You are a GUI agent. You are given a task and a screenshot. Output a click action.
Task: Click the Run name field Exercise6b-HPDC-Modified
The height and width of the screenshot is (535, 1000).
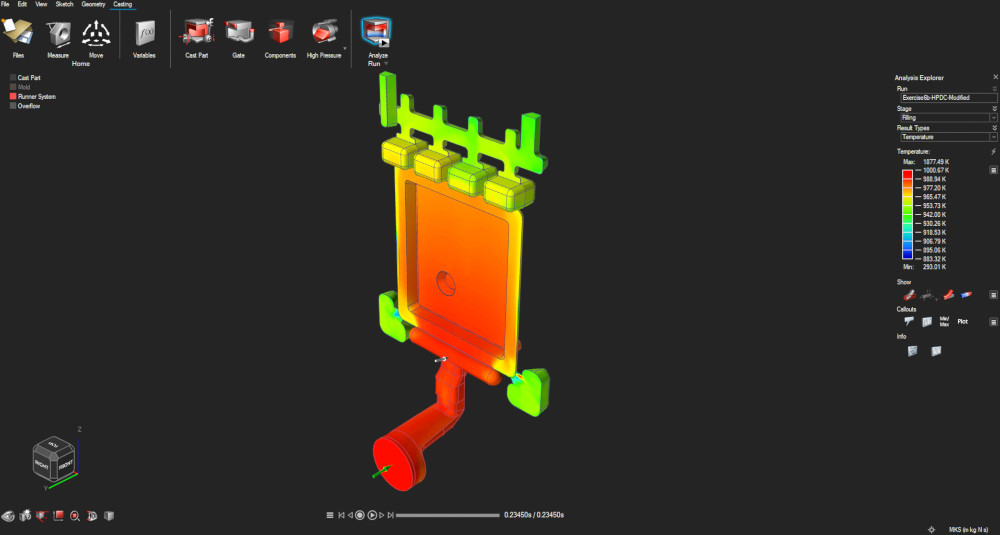point(949,98)
